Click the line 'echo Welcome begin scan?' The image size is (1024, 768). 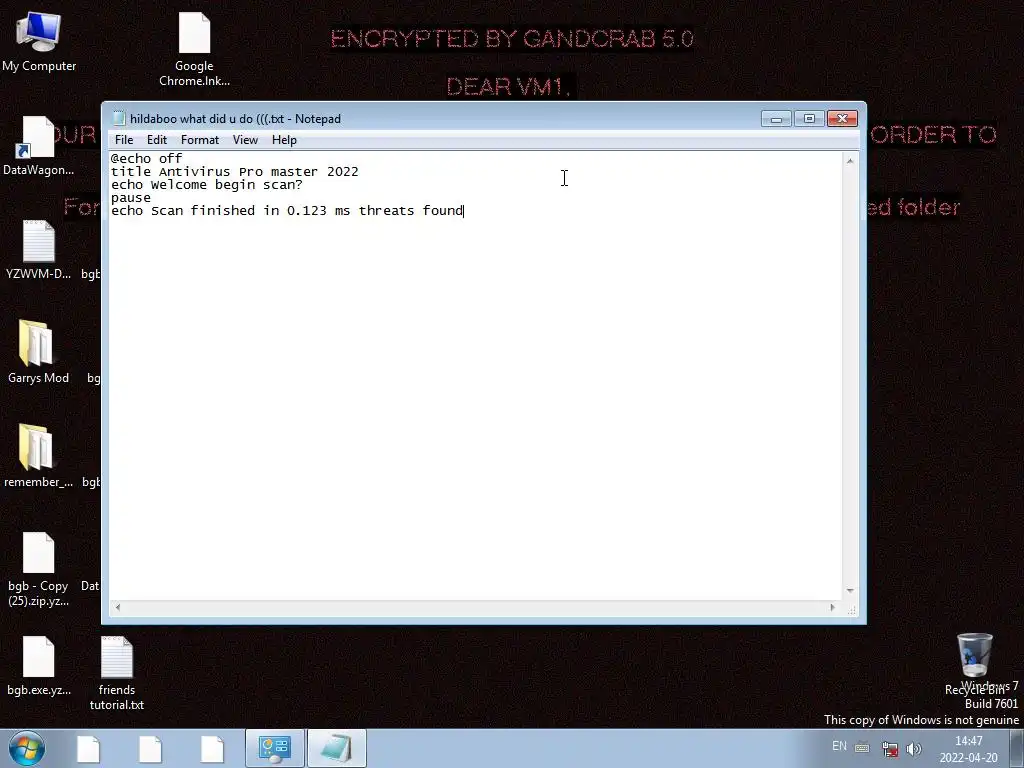point(206,185)
